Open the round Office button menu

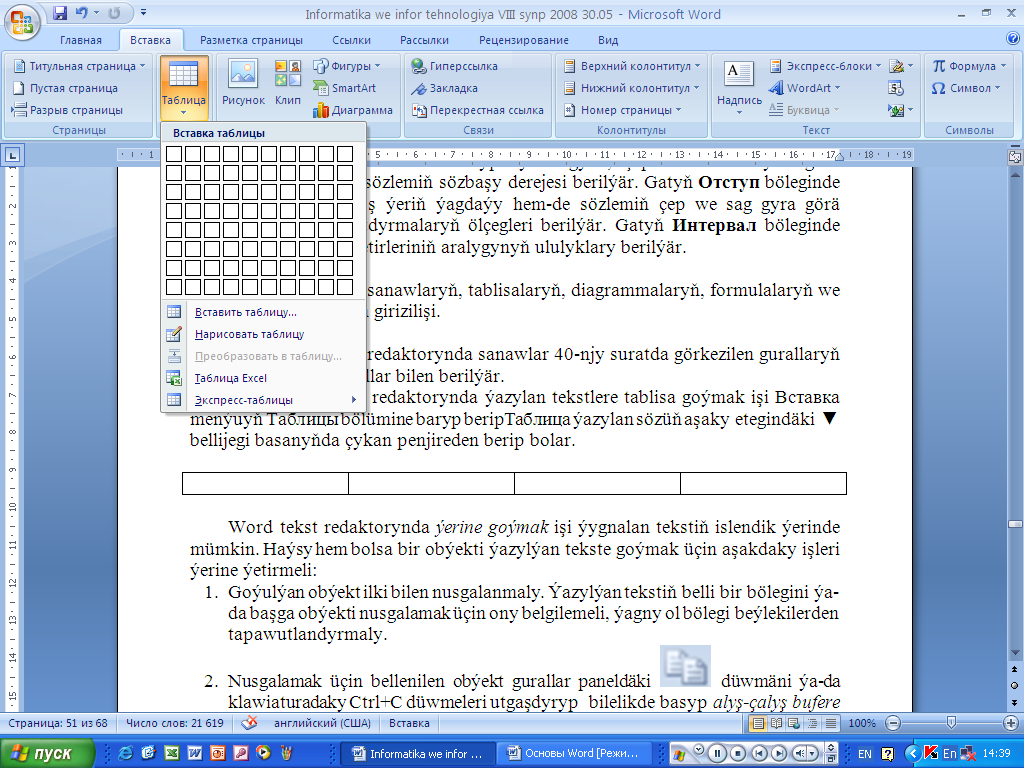(22, 22)
